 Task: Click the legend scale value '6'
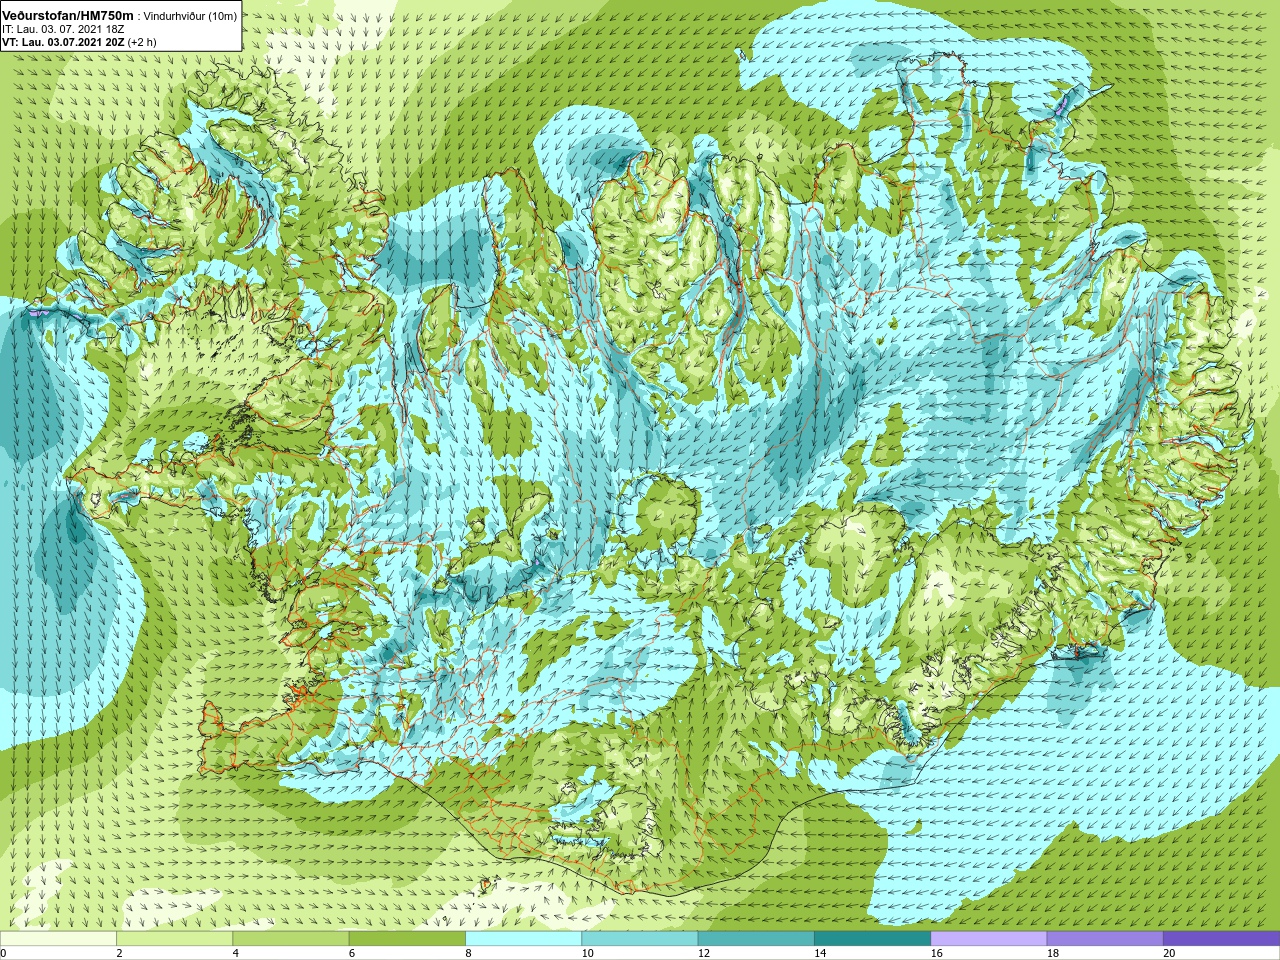click(352, 953)
